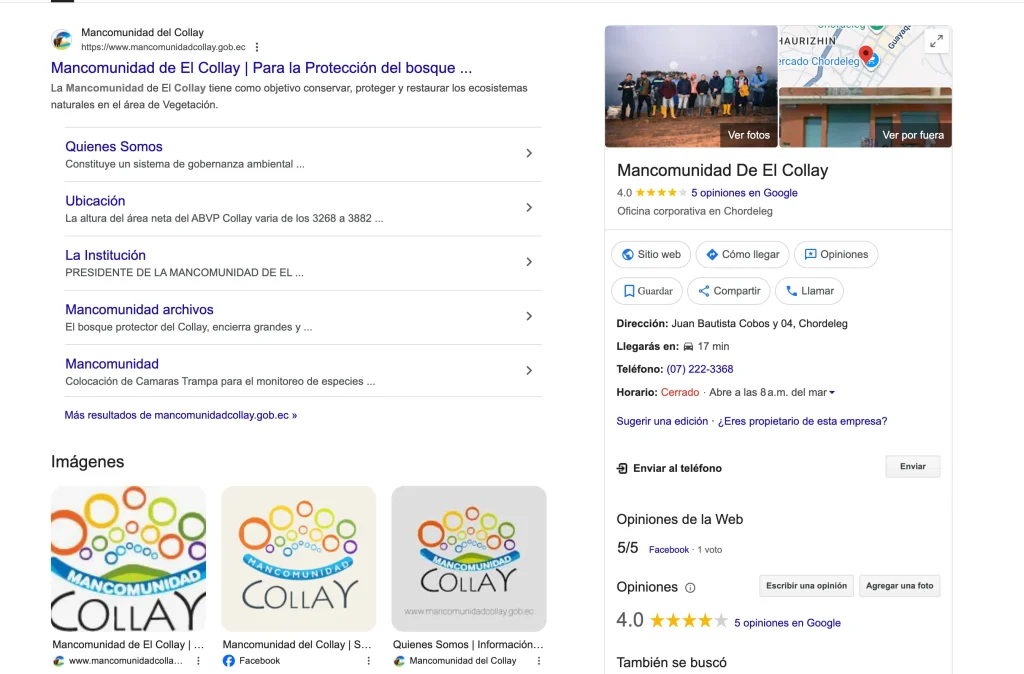Screen dimensions: 1024x674
Task: Click the Enviar button
Action: pyautogui.click(x=911, y=466)
